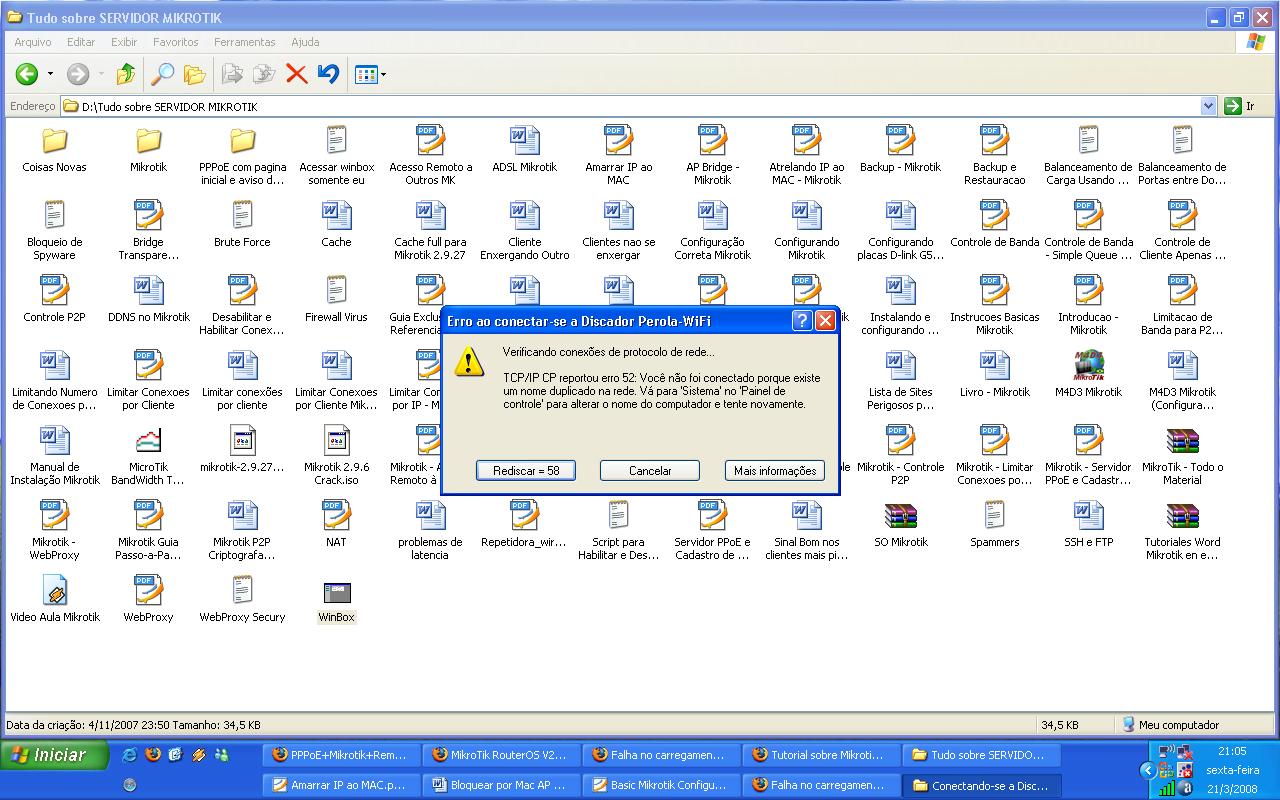Select the DDNS no Mikrotik document
Image resolution: width=1280 pixels, height=800 pixels.
[x=149, y=301]
